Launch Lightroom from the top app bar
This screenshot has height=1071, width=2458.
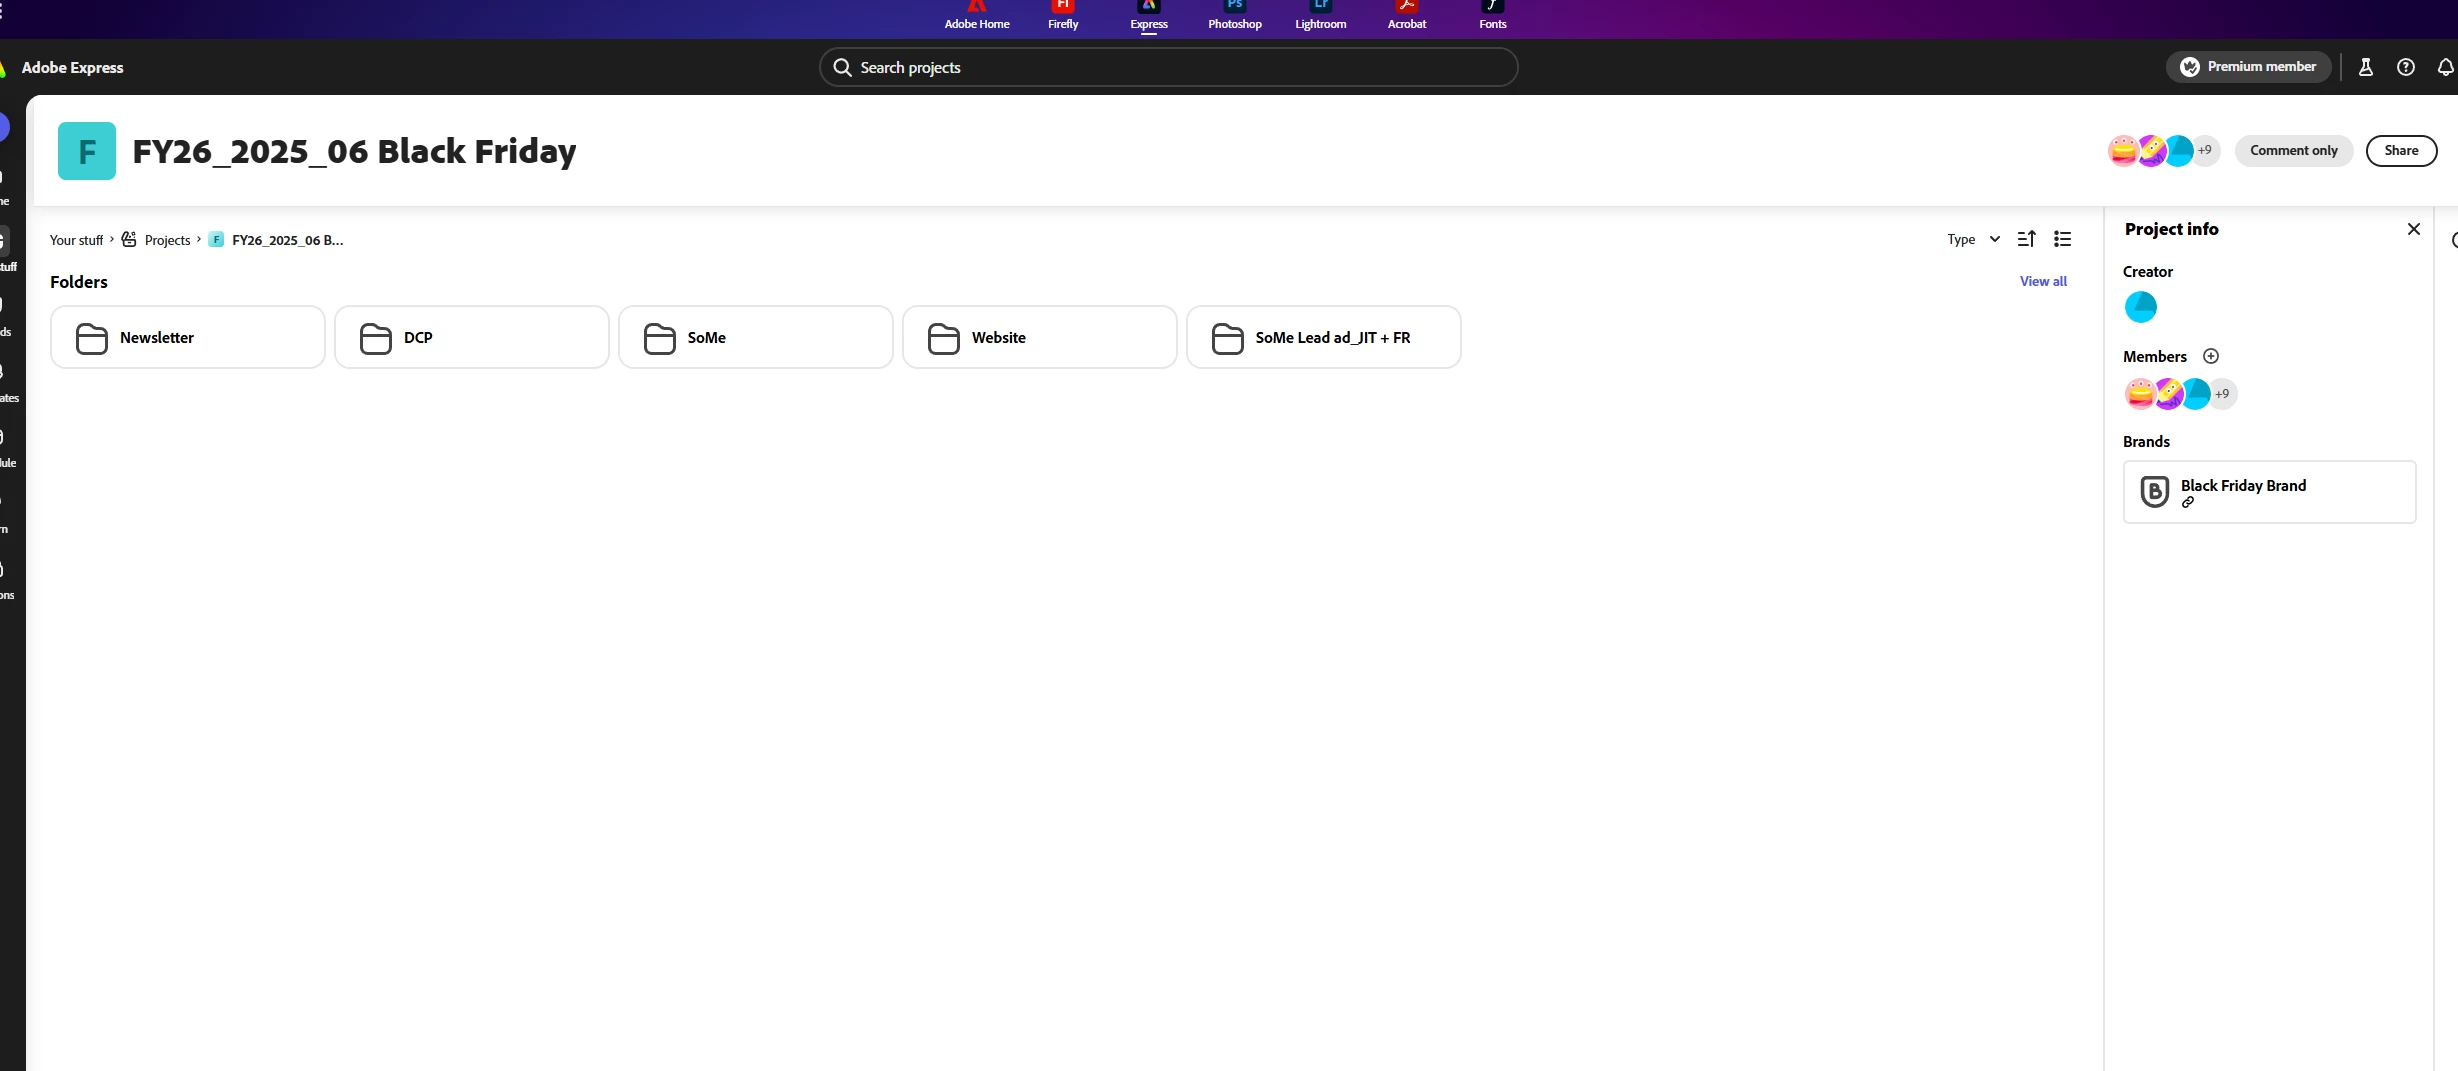[x=1321, y=16]
